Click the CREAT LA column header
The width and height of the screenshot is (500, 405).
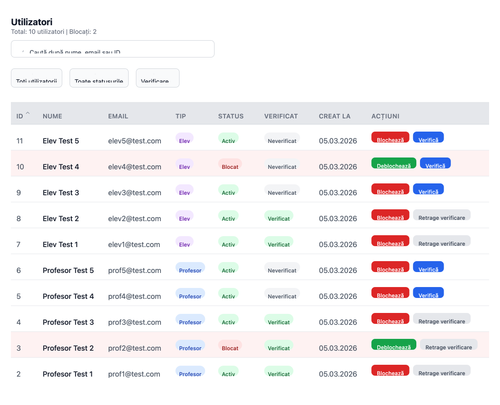click(334, 116)
